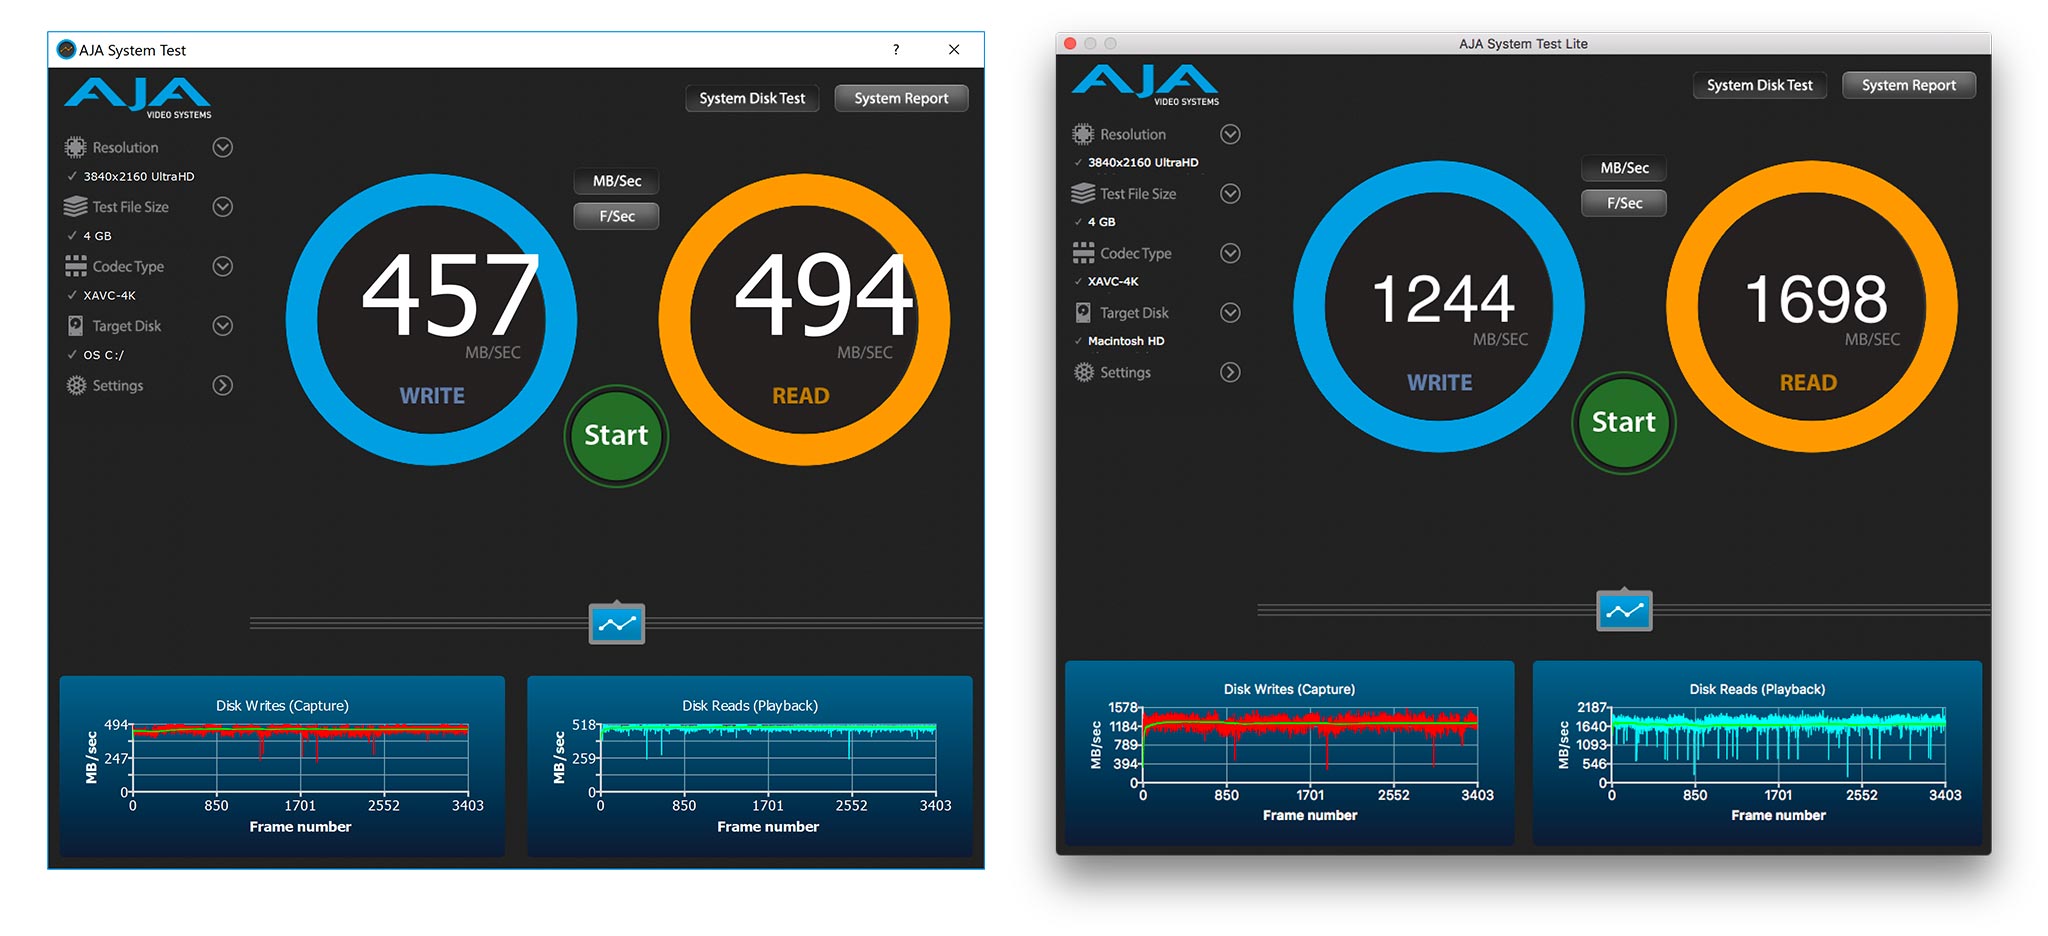
Task: Click 1698 MB/sec read gauge, Lite window
Action: pos(1812,307)
